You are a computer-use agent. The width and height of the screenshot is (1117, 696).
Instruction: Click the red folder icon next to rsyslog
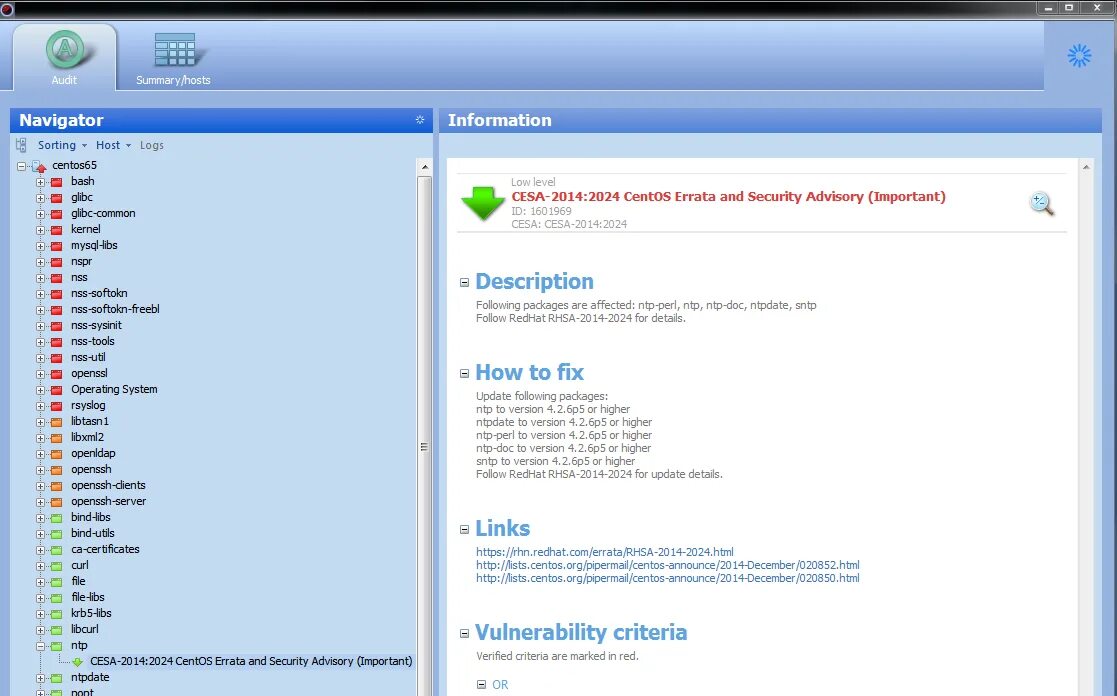(x=56, y=406)
